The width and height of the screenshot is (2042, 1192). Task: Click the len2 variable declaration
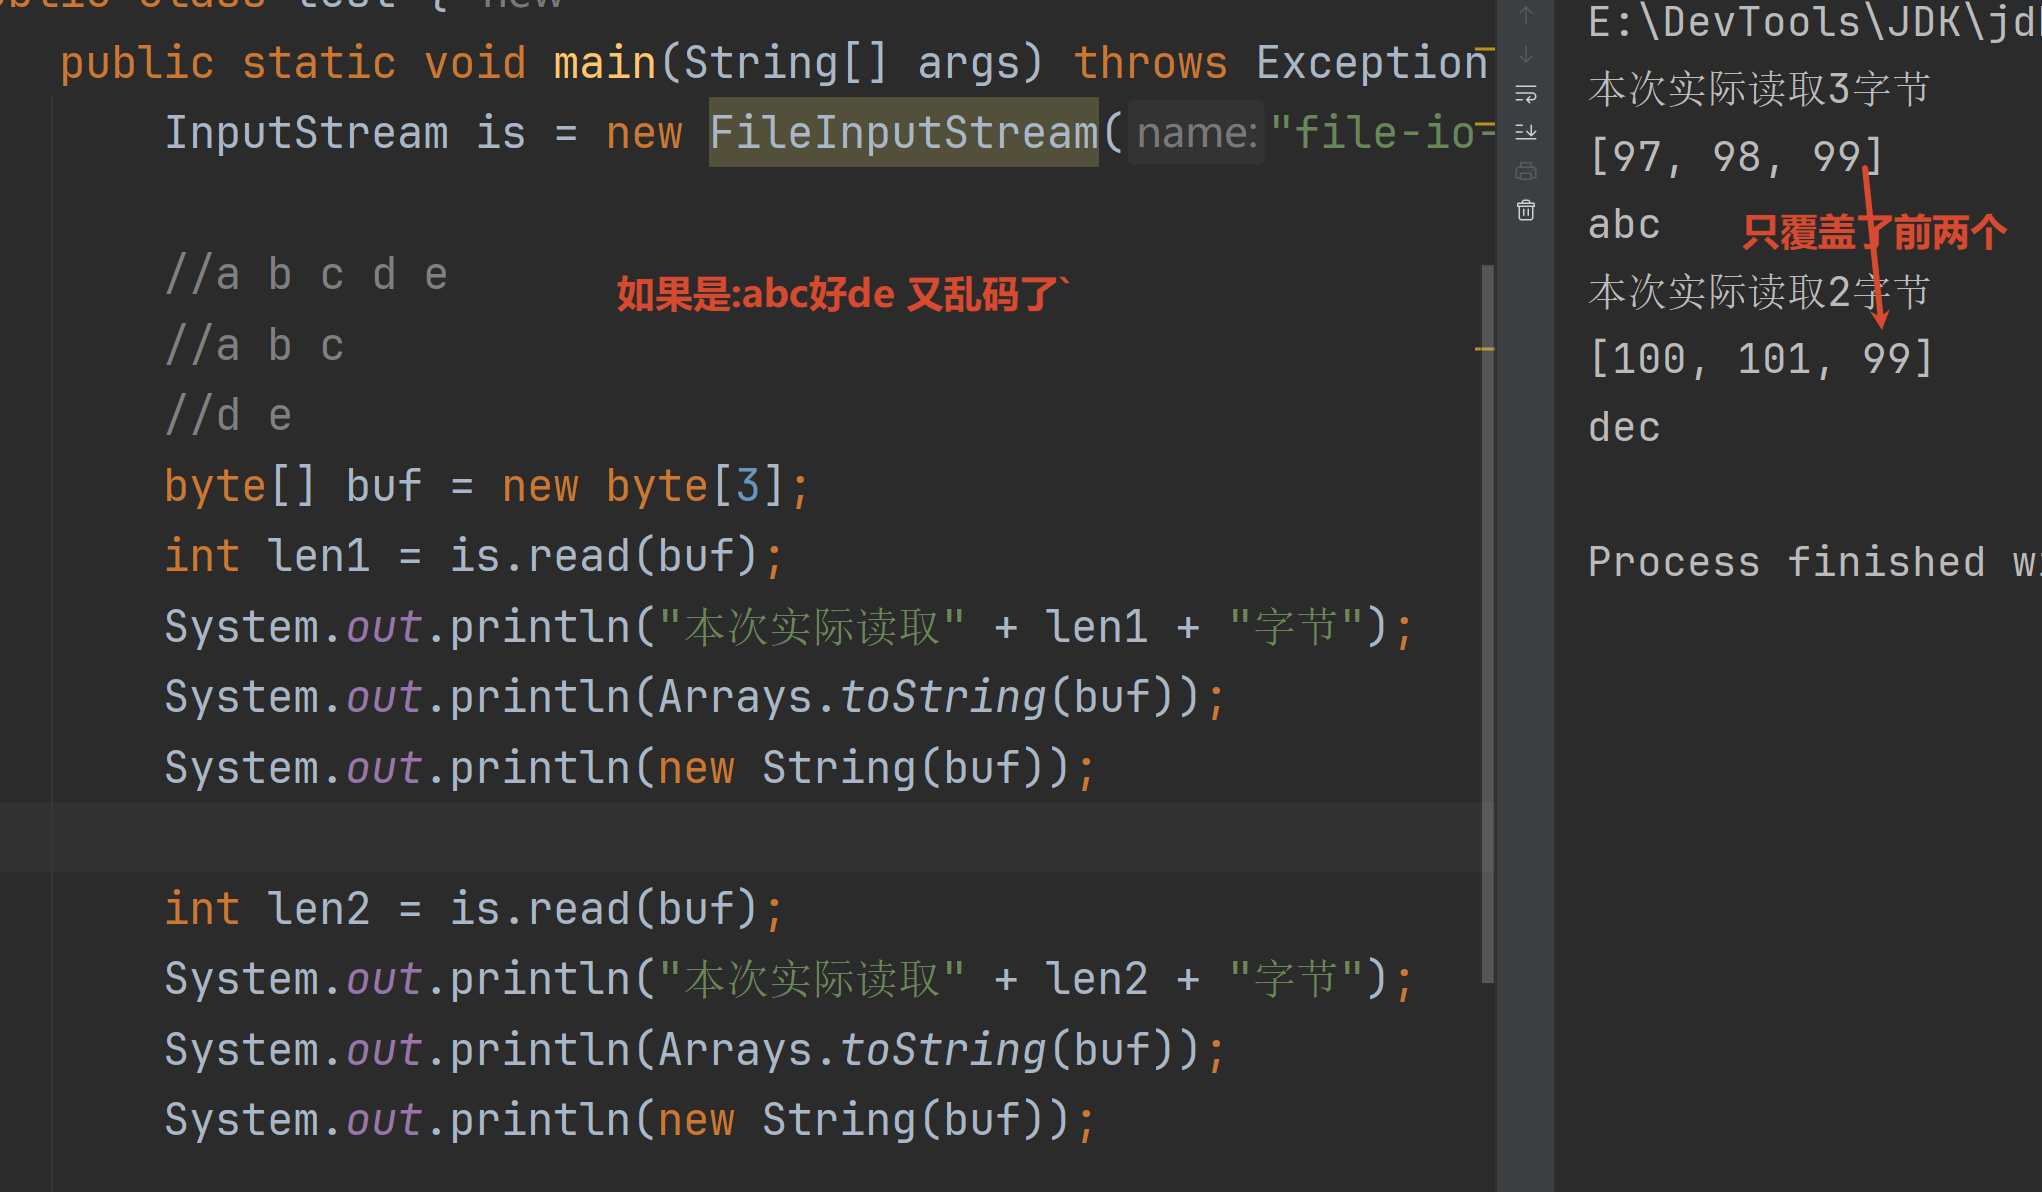click(318, 909)
